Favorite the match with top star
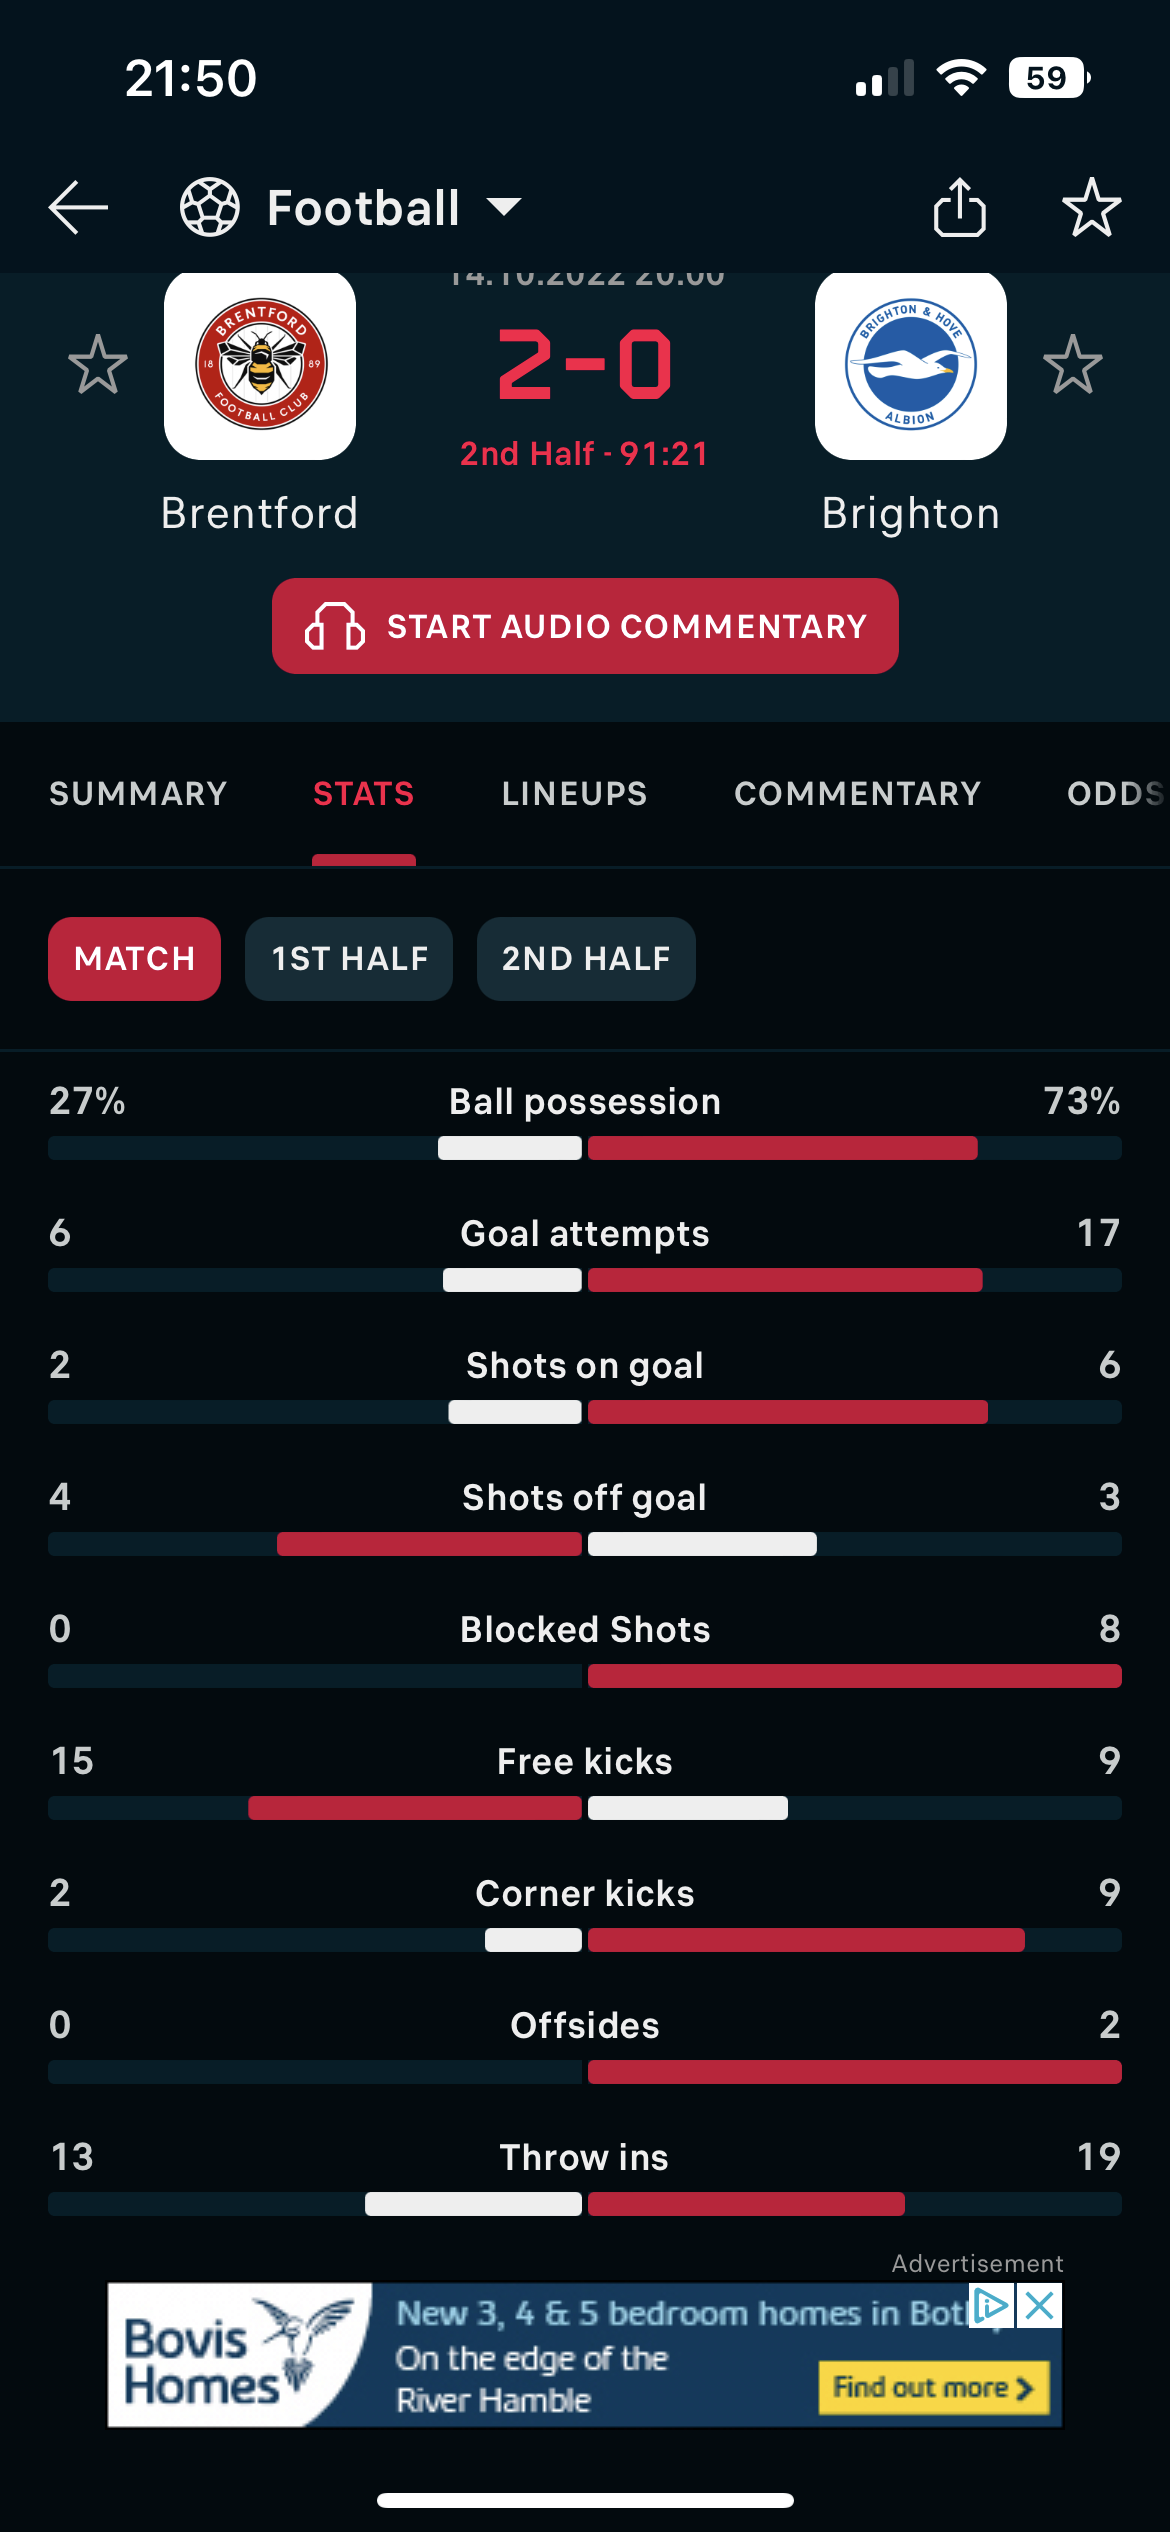Screen dimensions: 1170x2532 point(1091,208)
